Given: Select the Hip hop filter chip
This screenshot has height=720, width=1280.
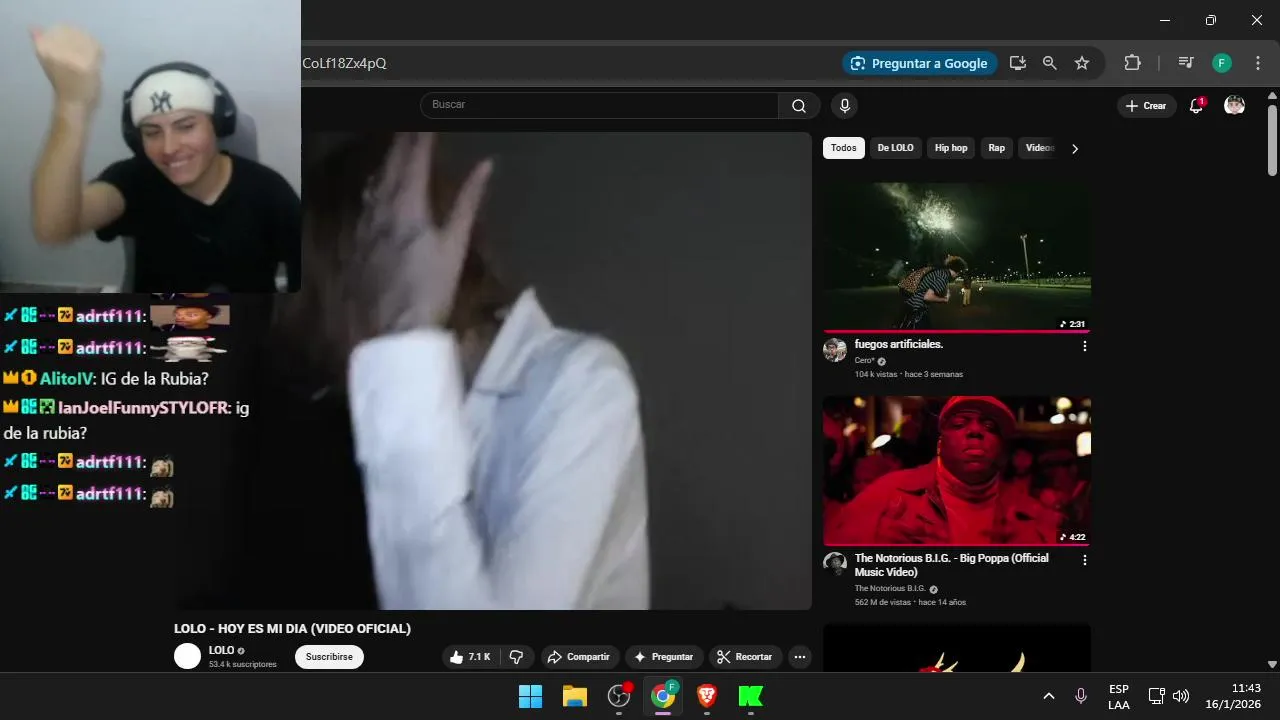Looking at the screenshot, I should coord(951,148).
